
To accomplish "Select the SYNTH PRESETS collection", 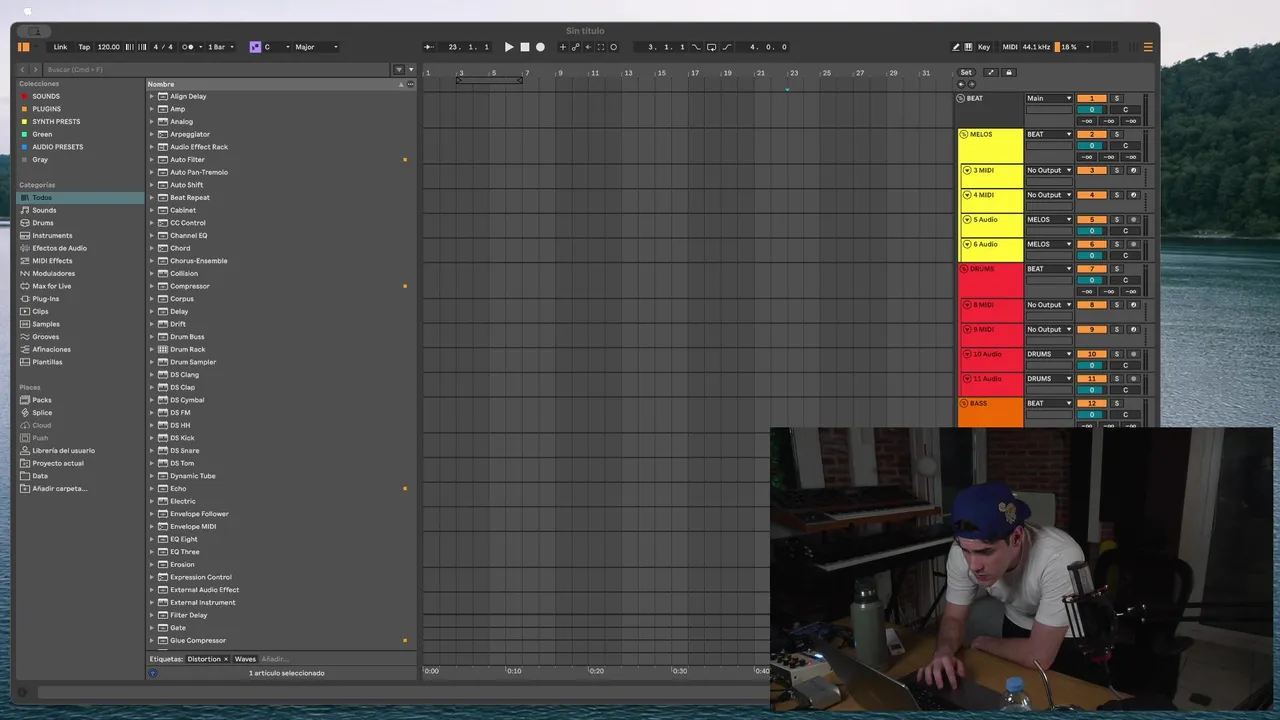I will (x=56, y=122).
